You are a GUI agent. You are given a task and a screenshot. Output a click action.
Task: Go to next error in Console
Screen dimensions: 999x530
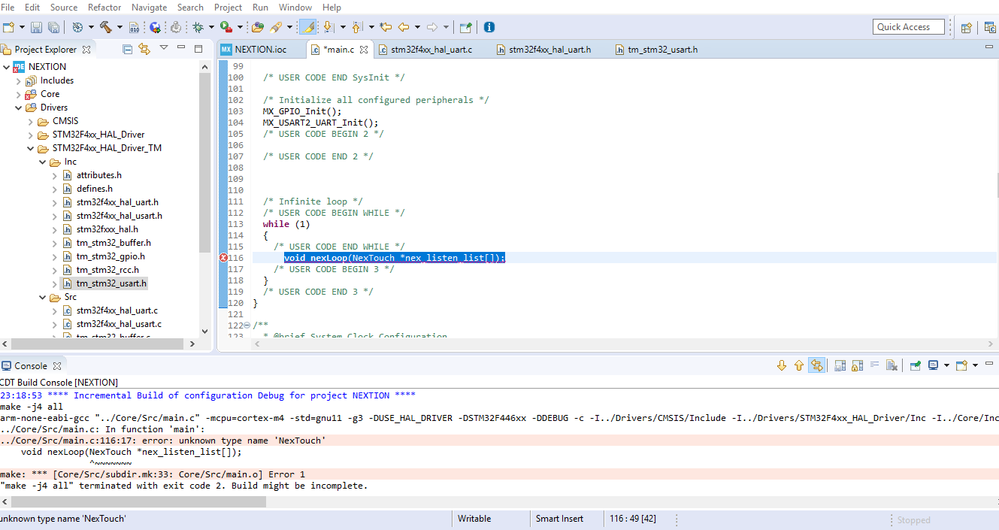click(x=782, y=366)
